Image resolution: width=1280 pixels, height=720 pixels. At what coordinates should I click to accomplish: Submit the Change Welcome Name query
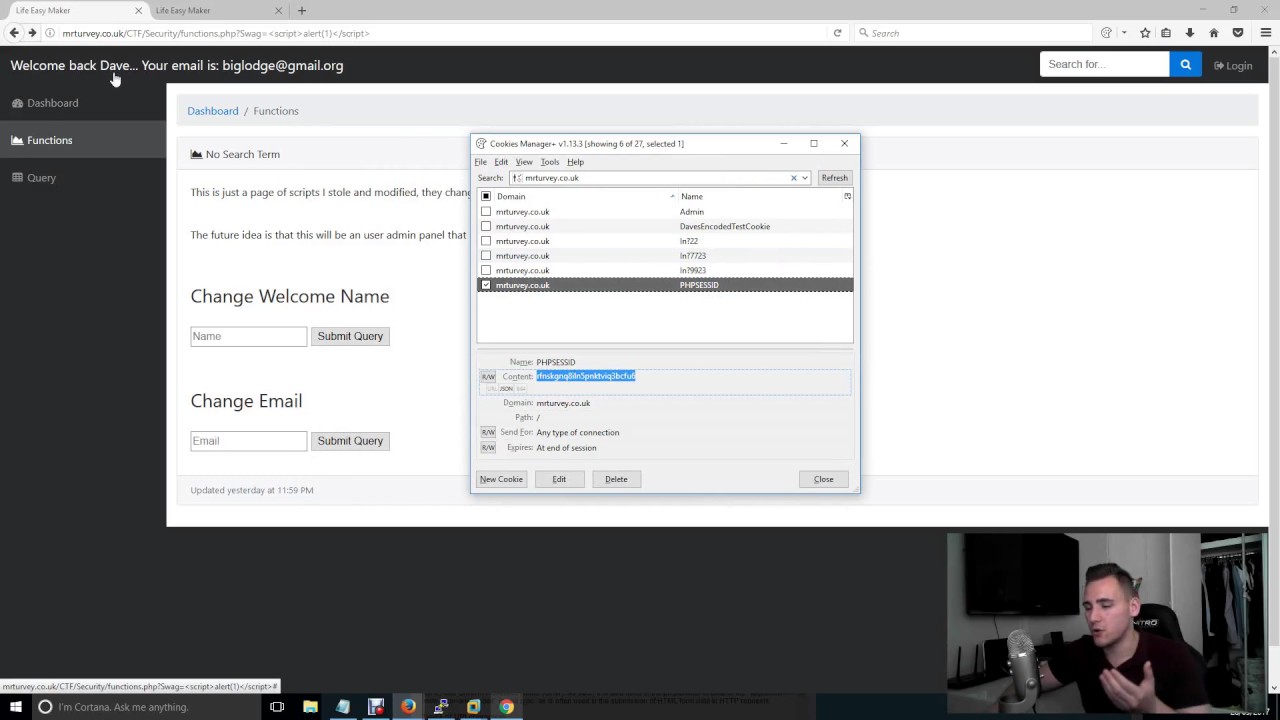tap(350, 336)
